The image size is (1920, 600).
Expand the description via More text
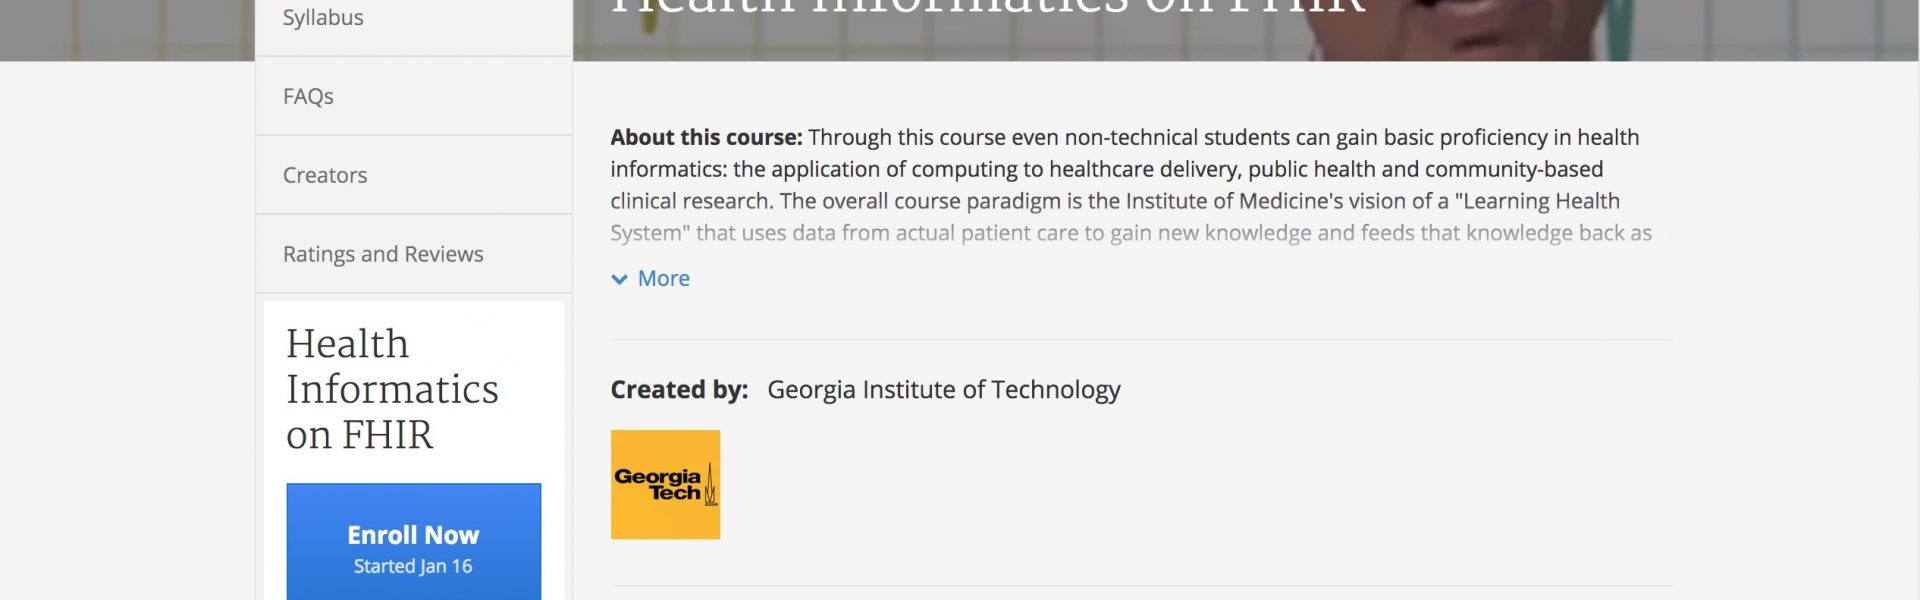click(x=664, y=278)
